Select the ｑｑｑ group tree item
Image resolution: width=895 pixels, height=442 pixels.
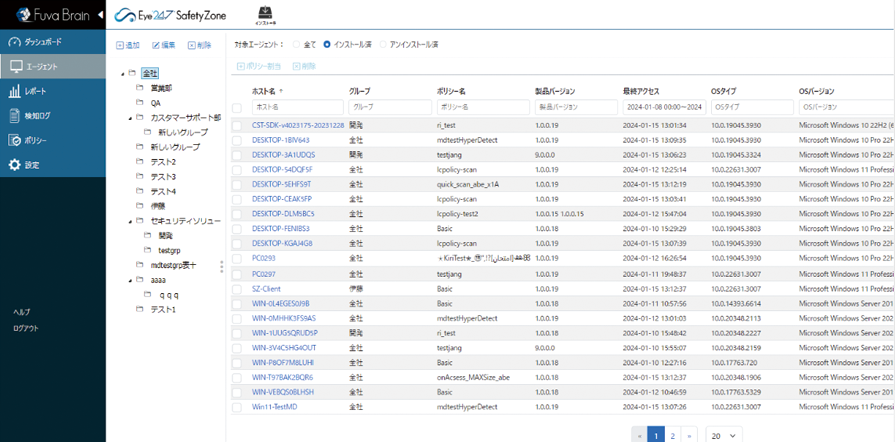(169, 295)
